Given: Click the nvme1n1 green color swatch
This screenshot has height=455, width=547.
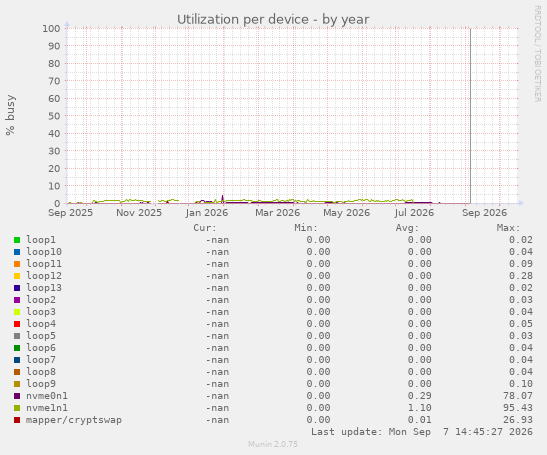Looking at the screenshot, I should 17,408.
